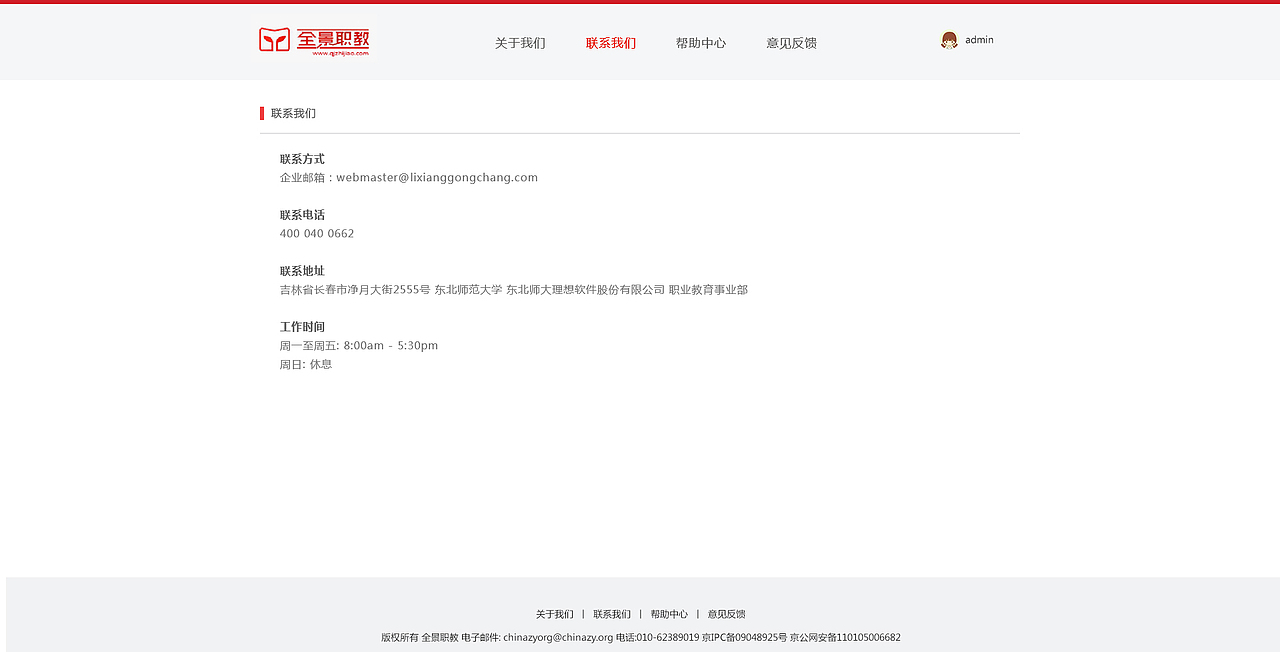The height and width of the screenshot is (652, 1280).
Task: Click webmaster@lixianggongchang.com email link
Action: tap(437, 177)
